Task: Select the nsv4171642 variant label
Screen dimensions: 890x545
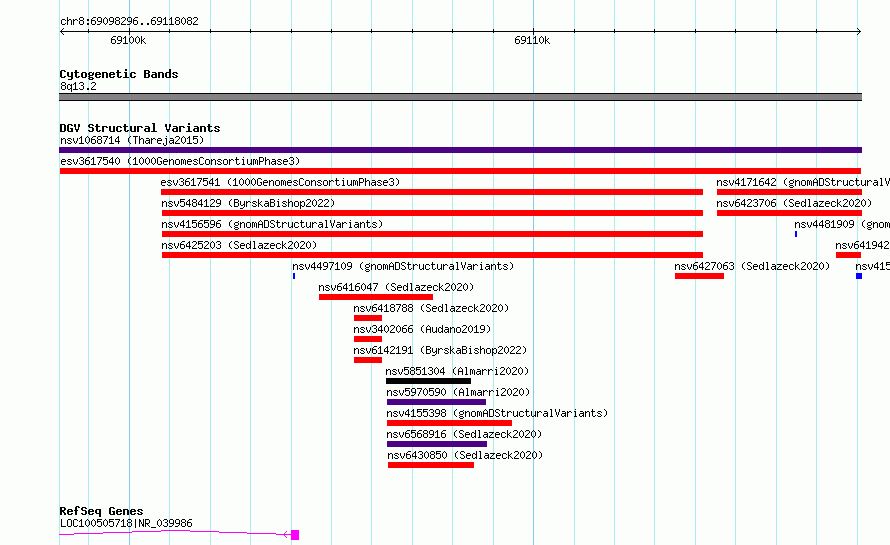Action: pos(803,182)
